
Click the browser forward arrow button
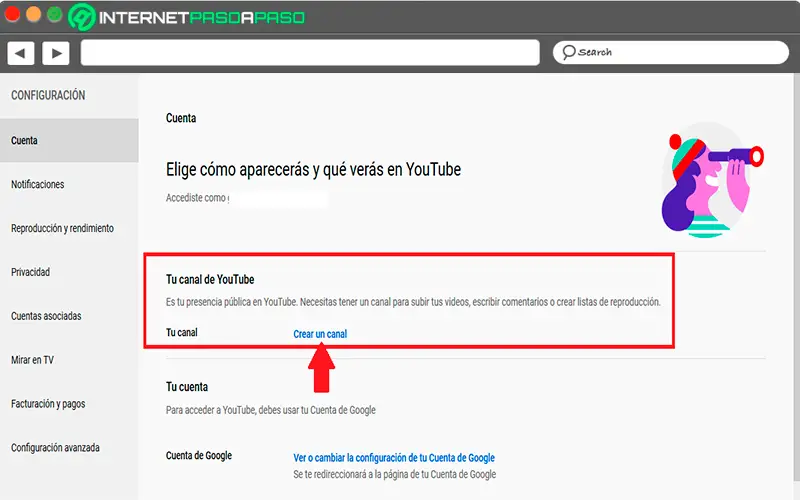click(56, 53)
